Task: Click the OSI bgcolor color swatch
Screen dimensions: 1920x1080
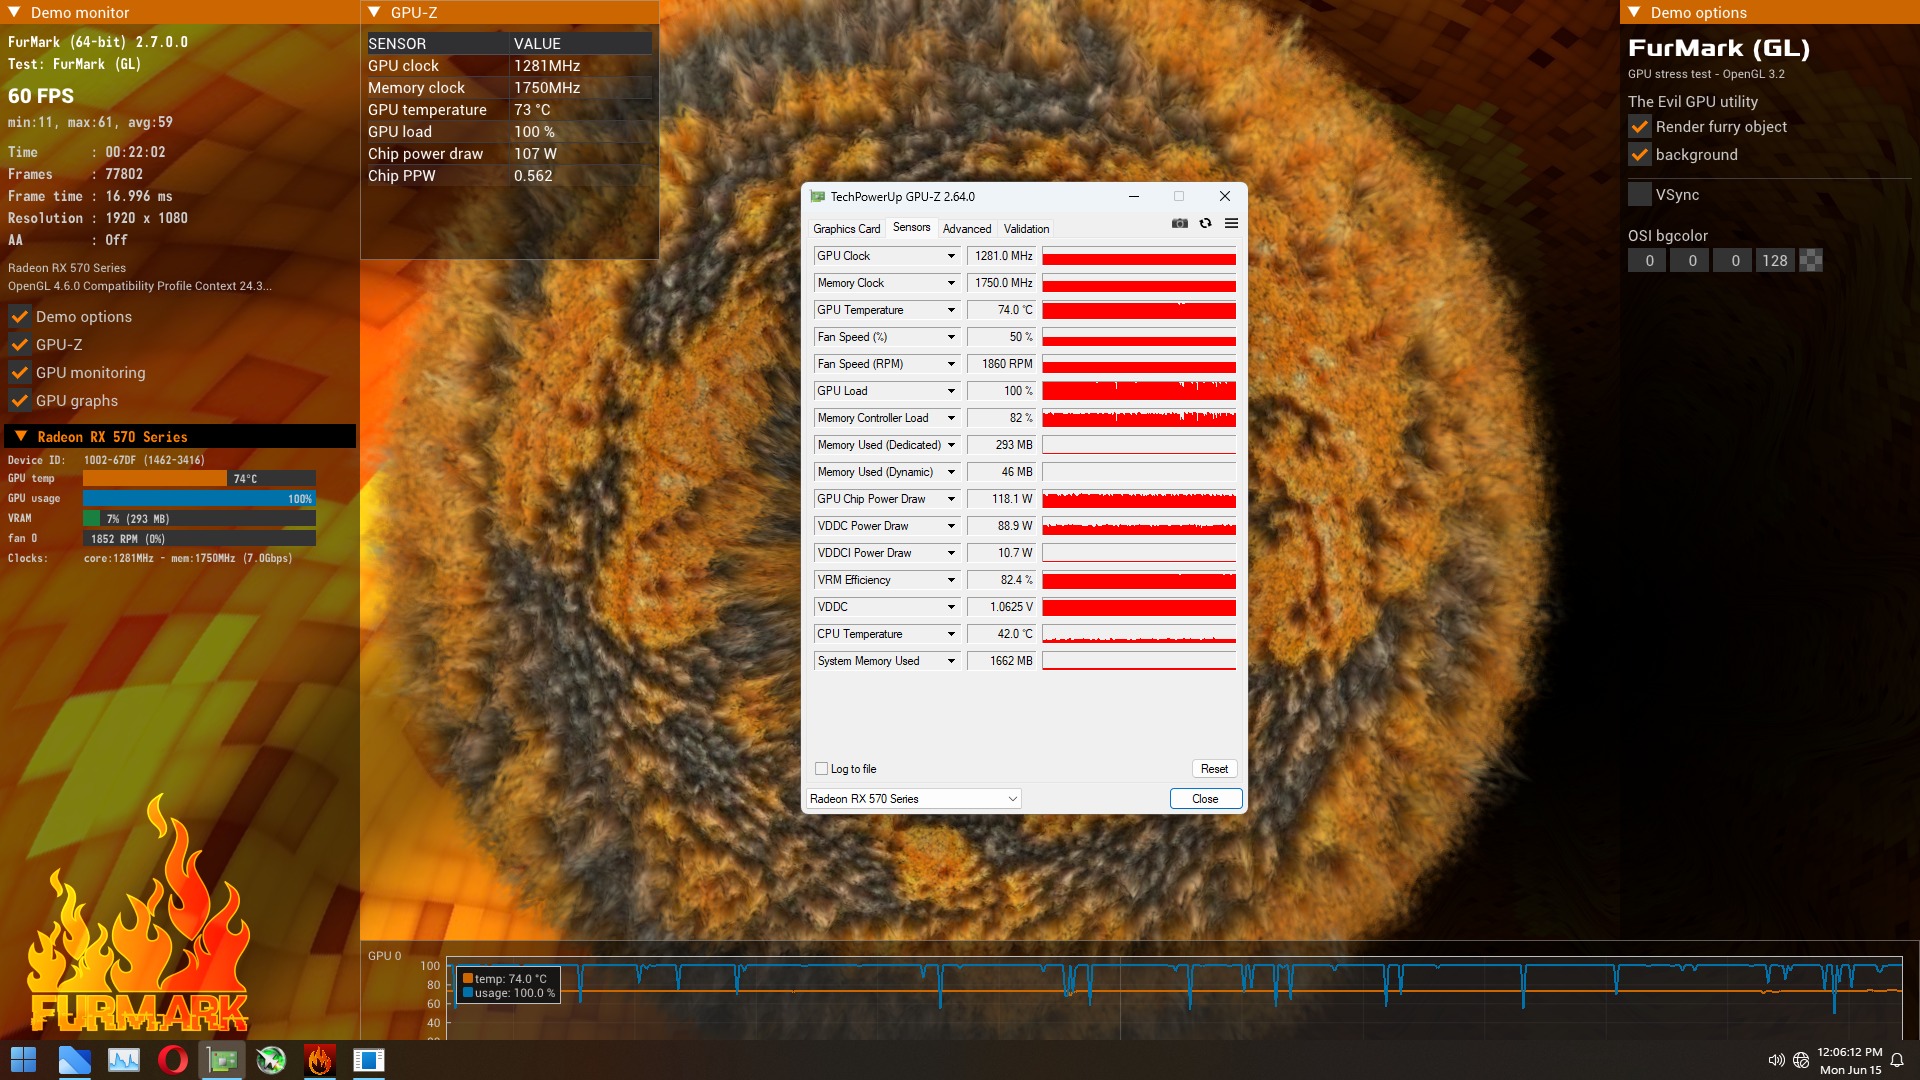Action: click(1811, 261)
